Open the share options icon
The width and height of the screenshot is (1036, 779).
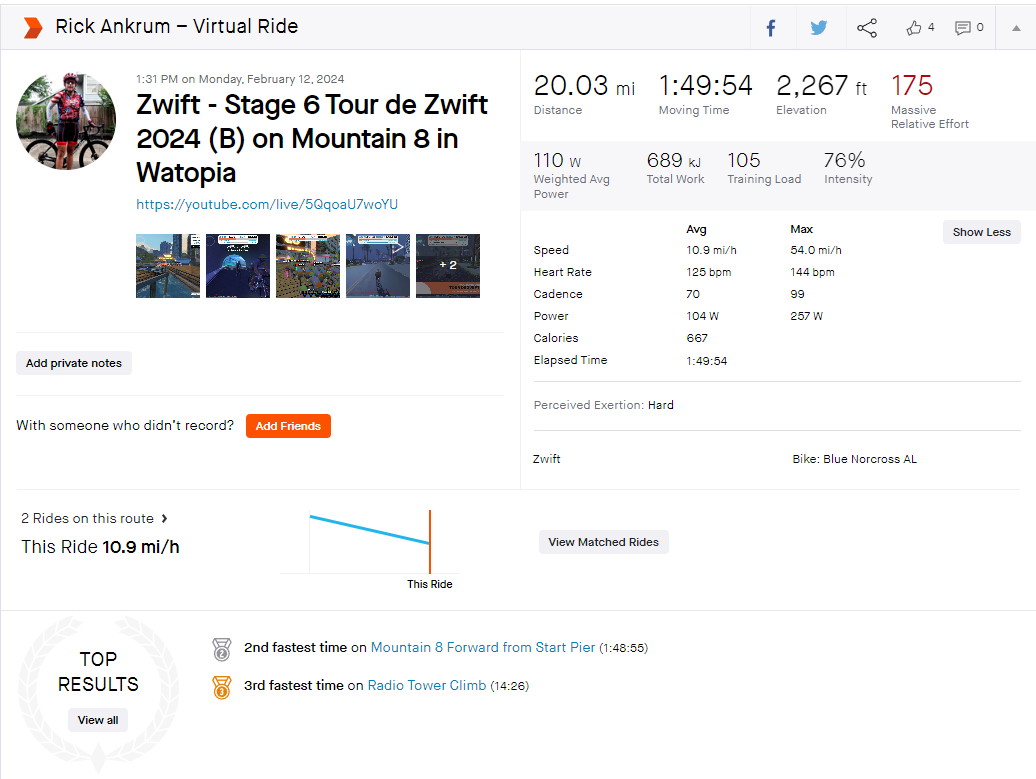point(867,28)
